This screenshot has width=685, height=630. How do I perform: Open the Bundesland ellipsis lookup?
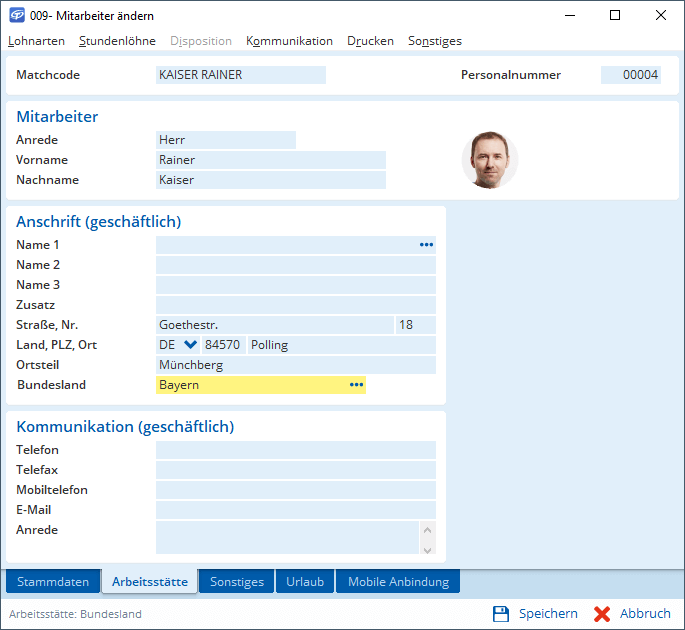356,385
